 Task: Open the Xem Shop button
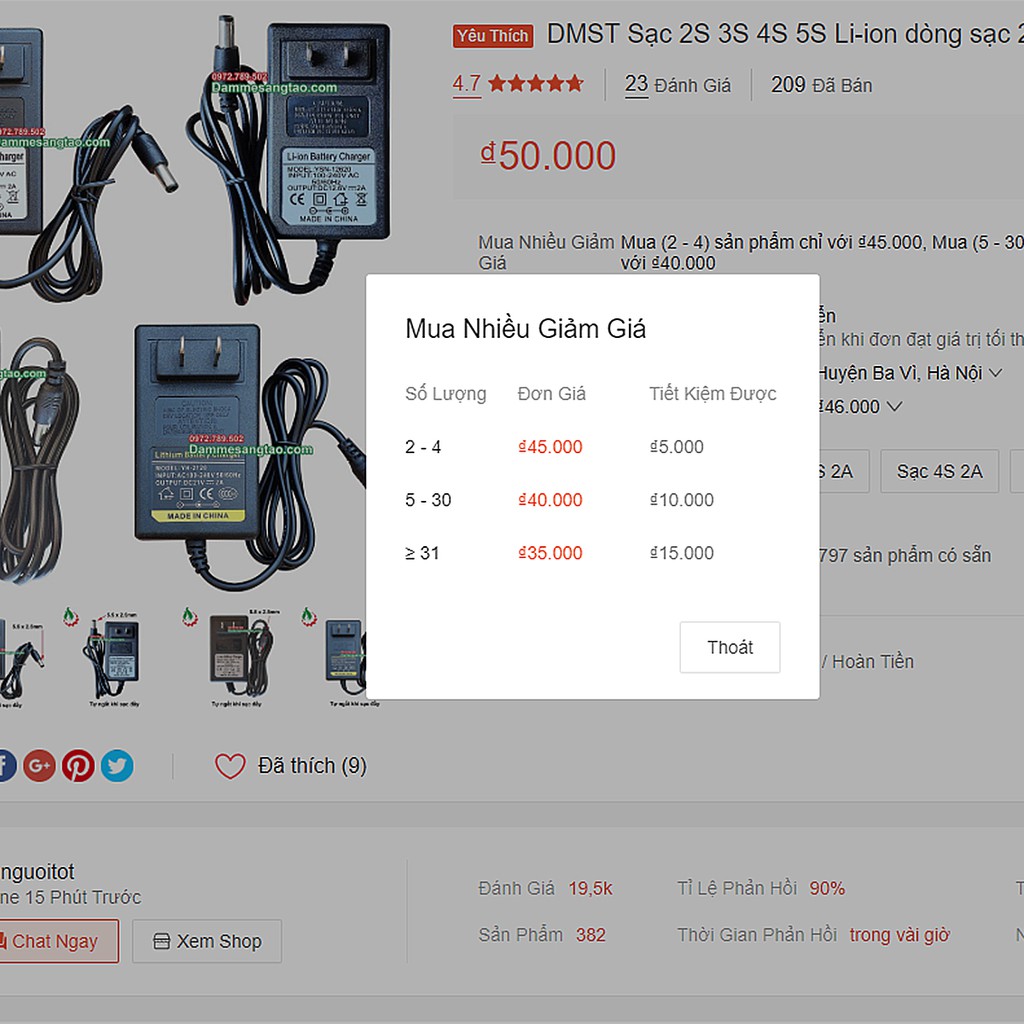click(207, 941)
